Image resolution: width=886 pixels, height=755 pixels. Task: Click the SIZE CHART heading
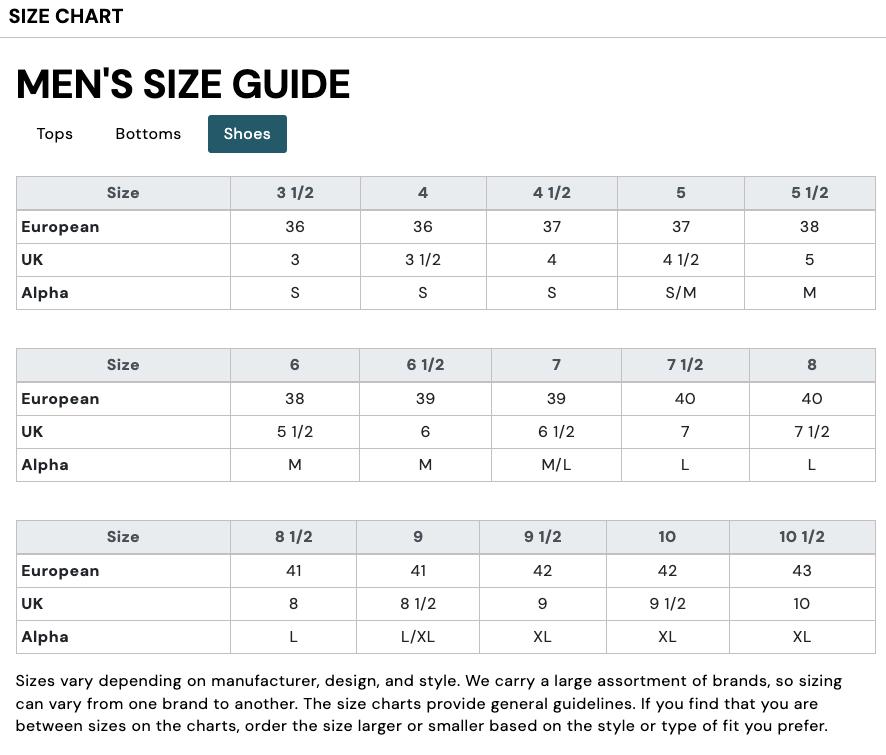[67, 16]
